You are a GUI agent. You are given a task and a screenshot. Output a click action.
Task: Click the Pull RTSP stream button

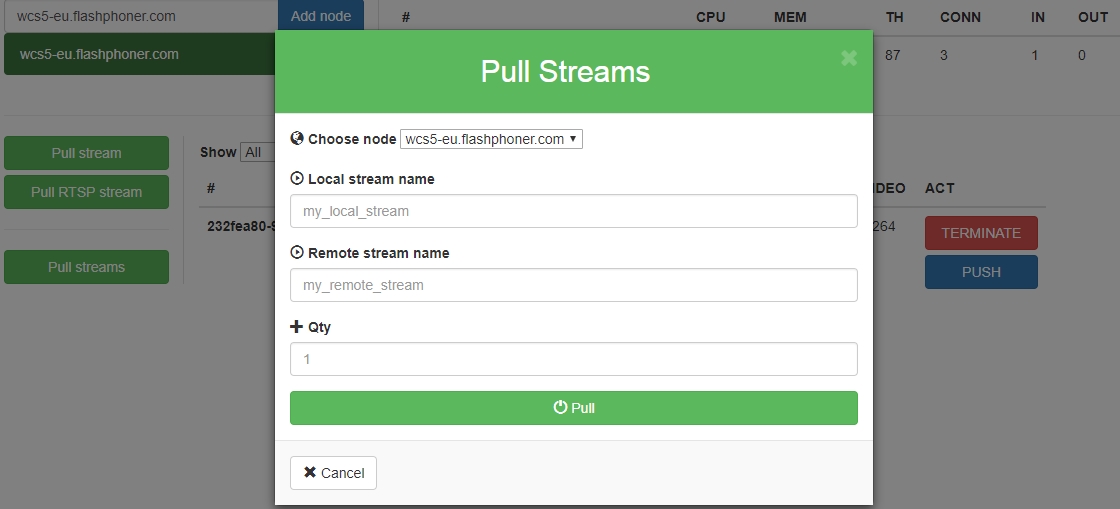point(86,192)
